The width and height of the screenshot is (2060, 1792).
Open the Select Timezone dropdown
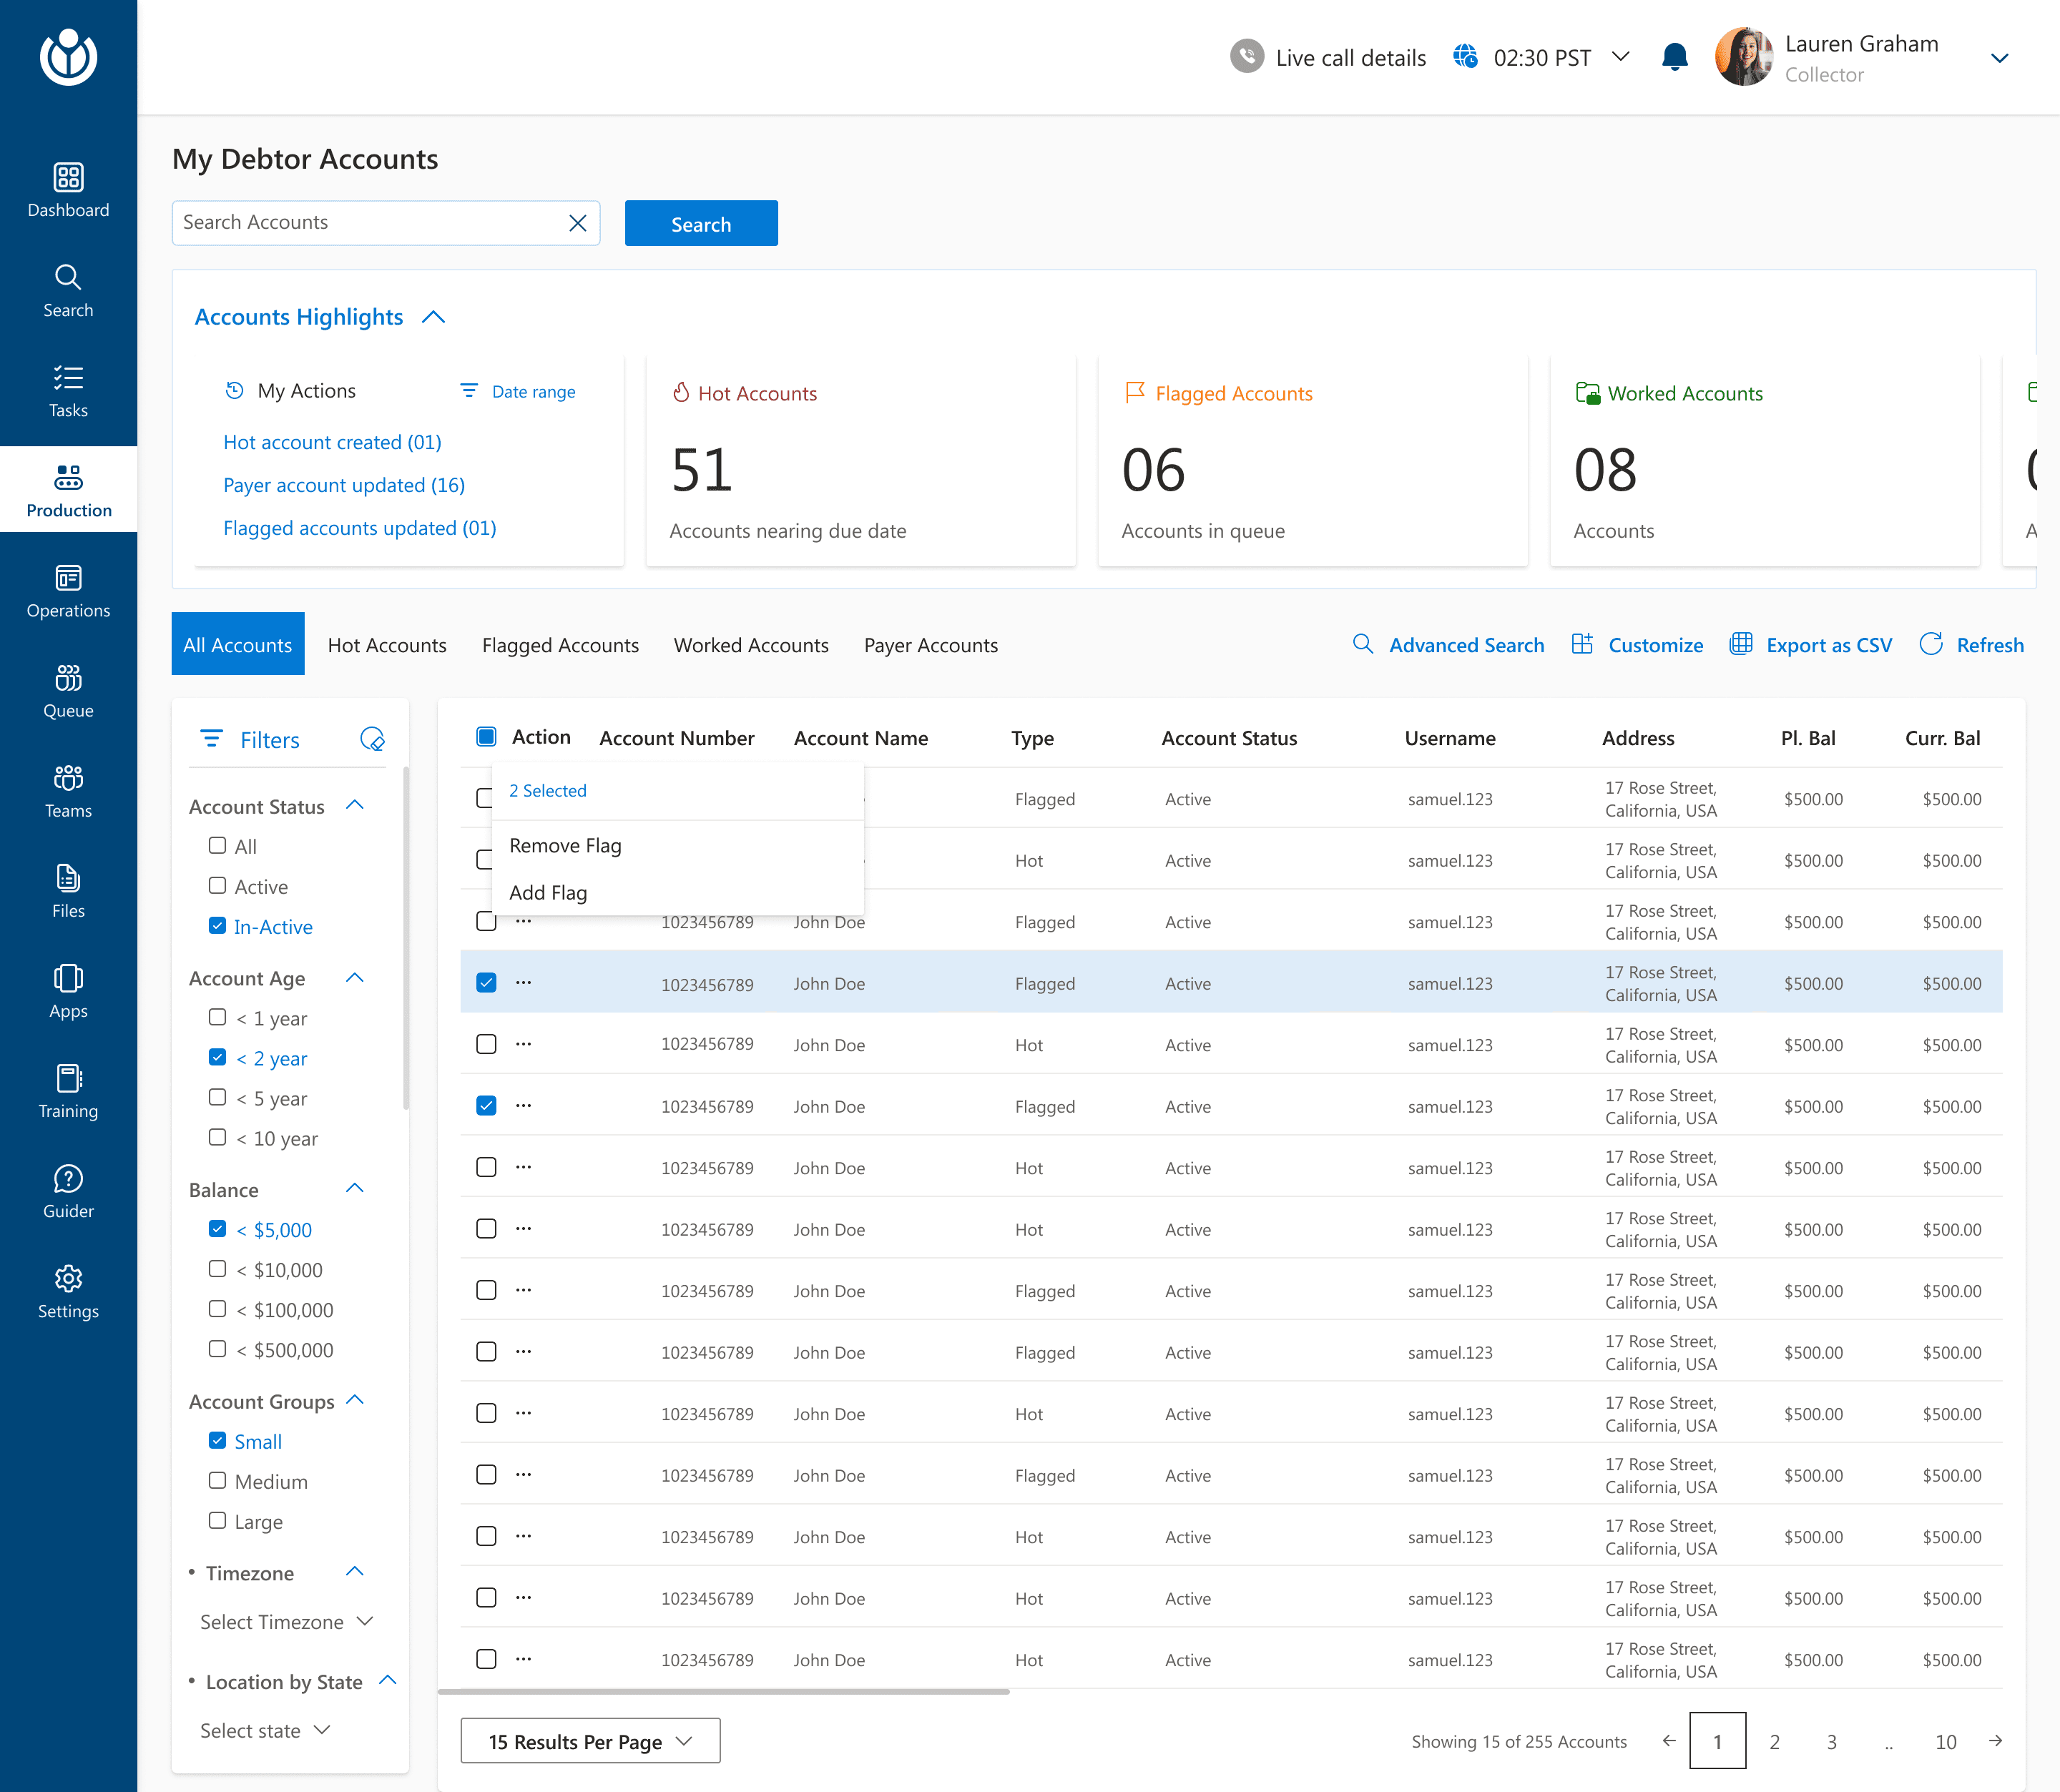click(x=286, y=1621)
